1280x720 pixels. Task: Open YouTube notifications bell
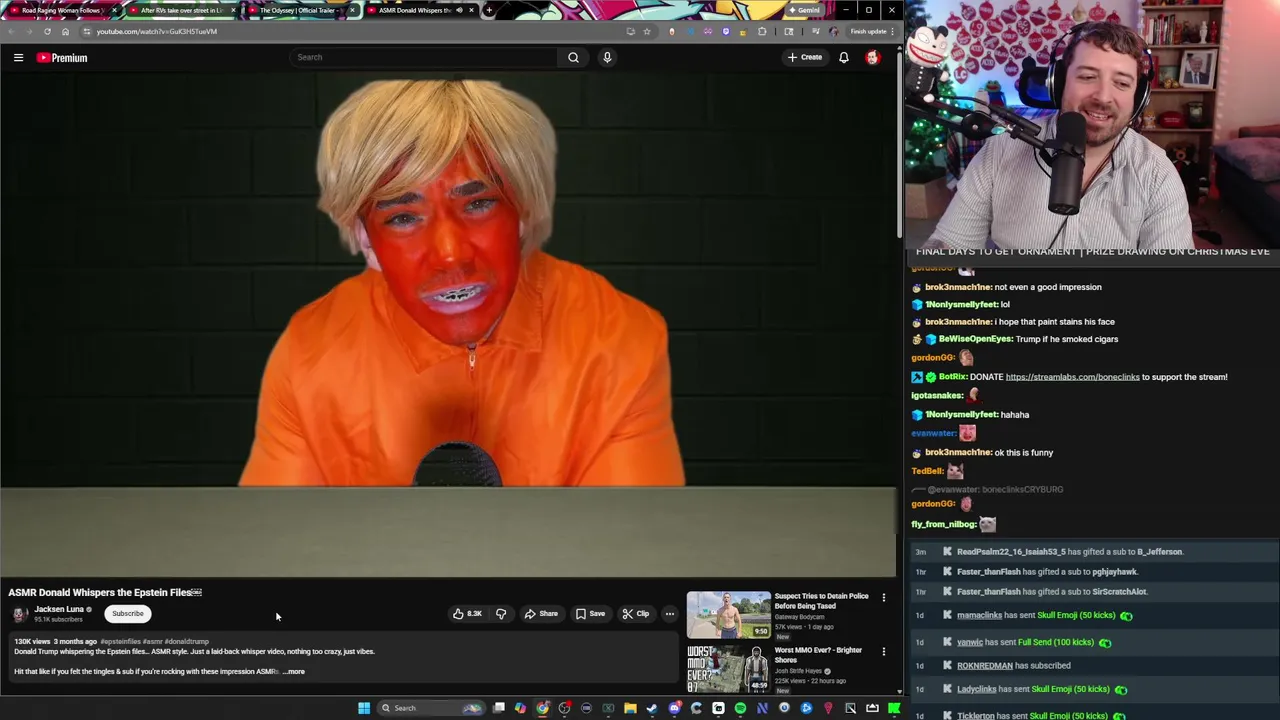click(844, 57)
